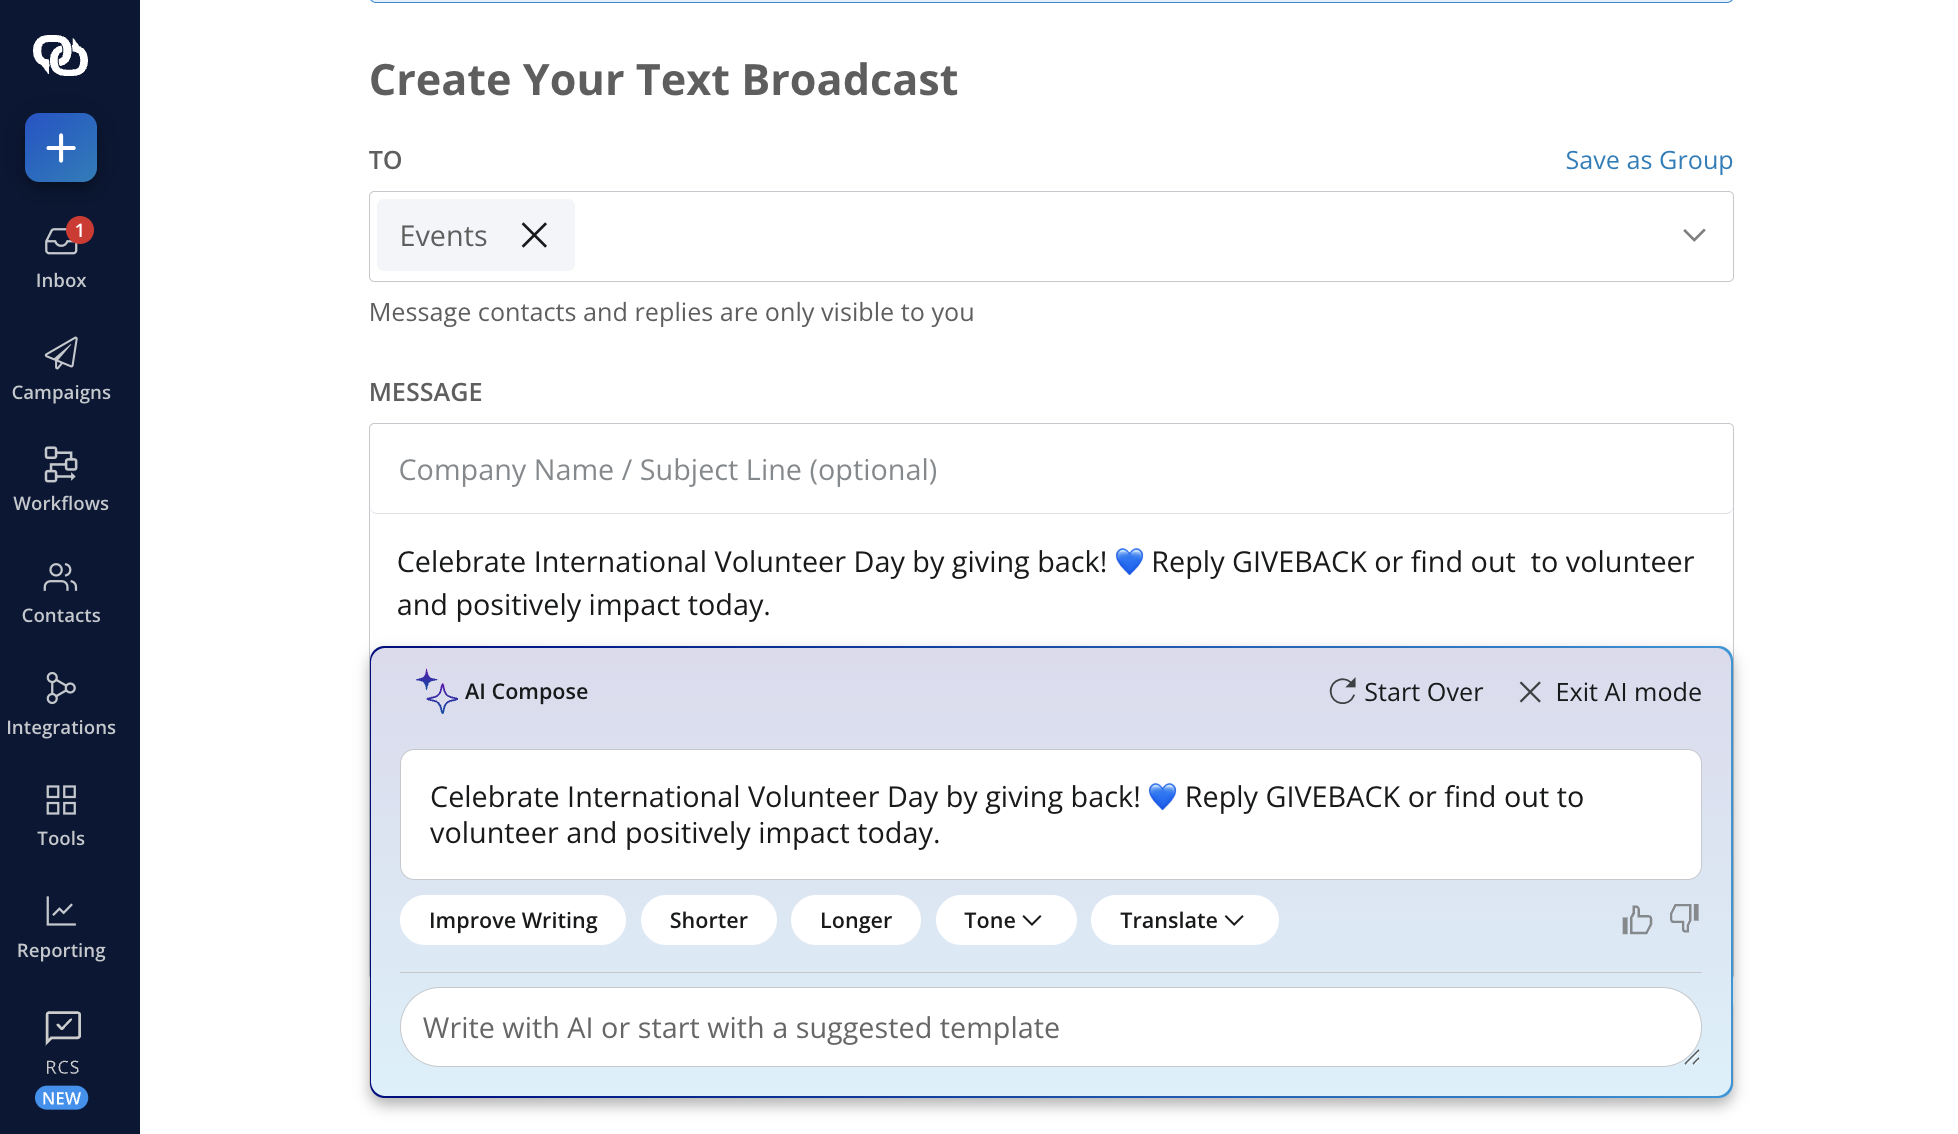
Task: Open the Inbox from the sidebar
Action: [x=61, y=255]
